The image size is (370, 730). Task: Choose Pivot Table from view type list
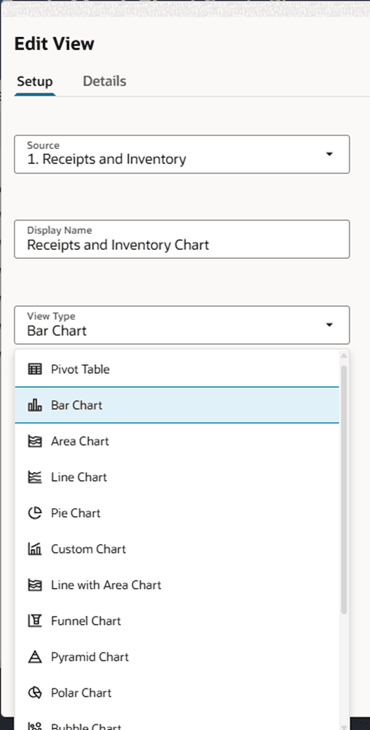[177, 369]
